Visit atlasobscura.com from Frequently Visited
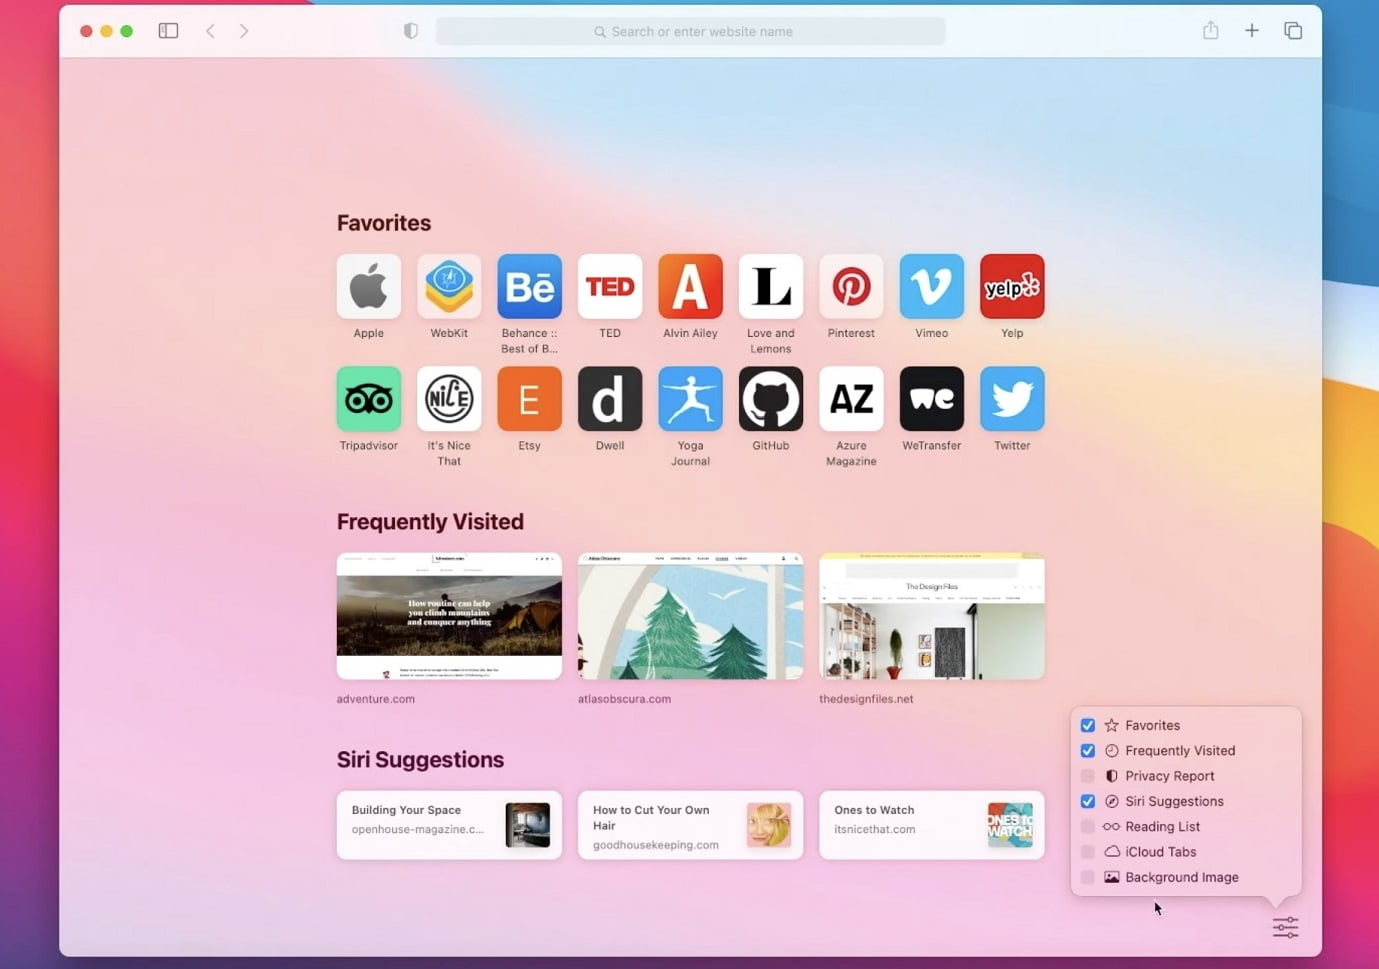This screenshot has height=969, width=1379. [x=689, y=616]
